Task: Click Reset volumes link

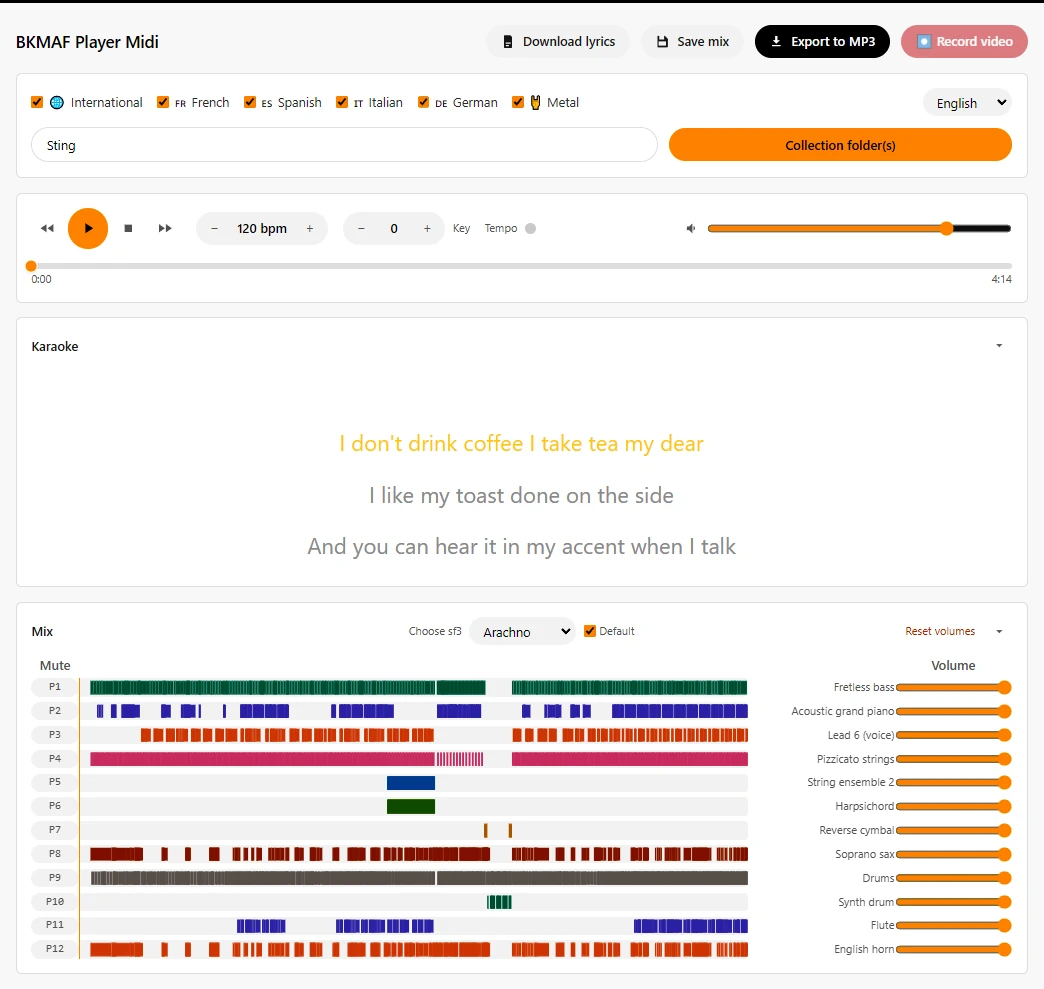Action: tap(939, 631)
